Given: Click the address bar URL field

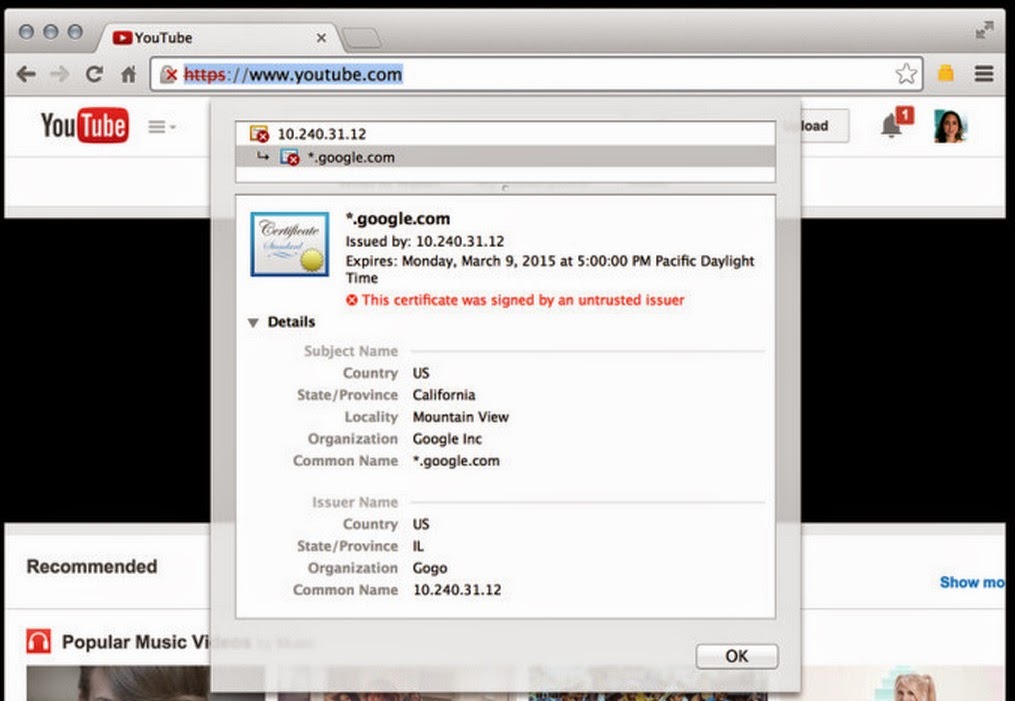Looking at the screenshot, I should pyautogui.click(x=537, y=74).
